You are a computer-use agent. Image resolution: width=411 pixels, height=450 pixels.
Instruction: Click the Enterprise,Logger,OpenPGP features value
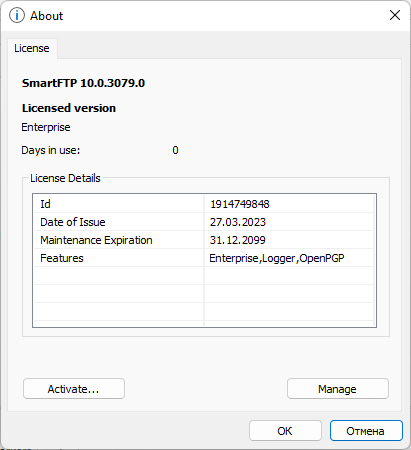(277, 258)
